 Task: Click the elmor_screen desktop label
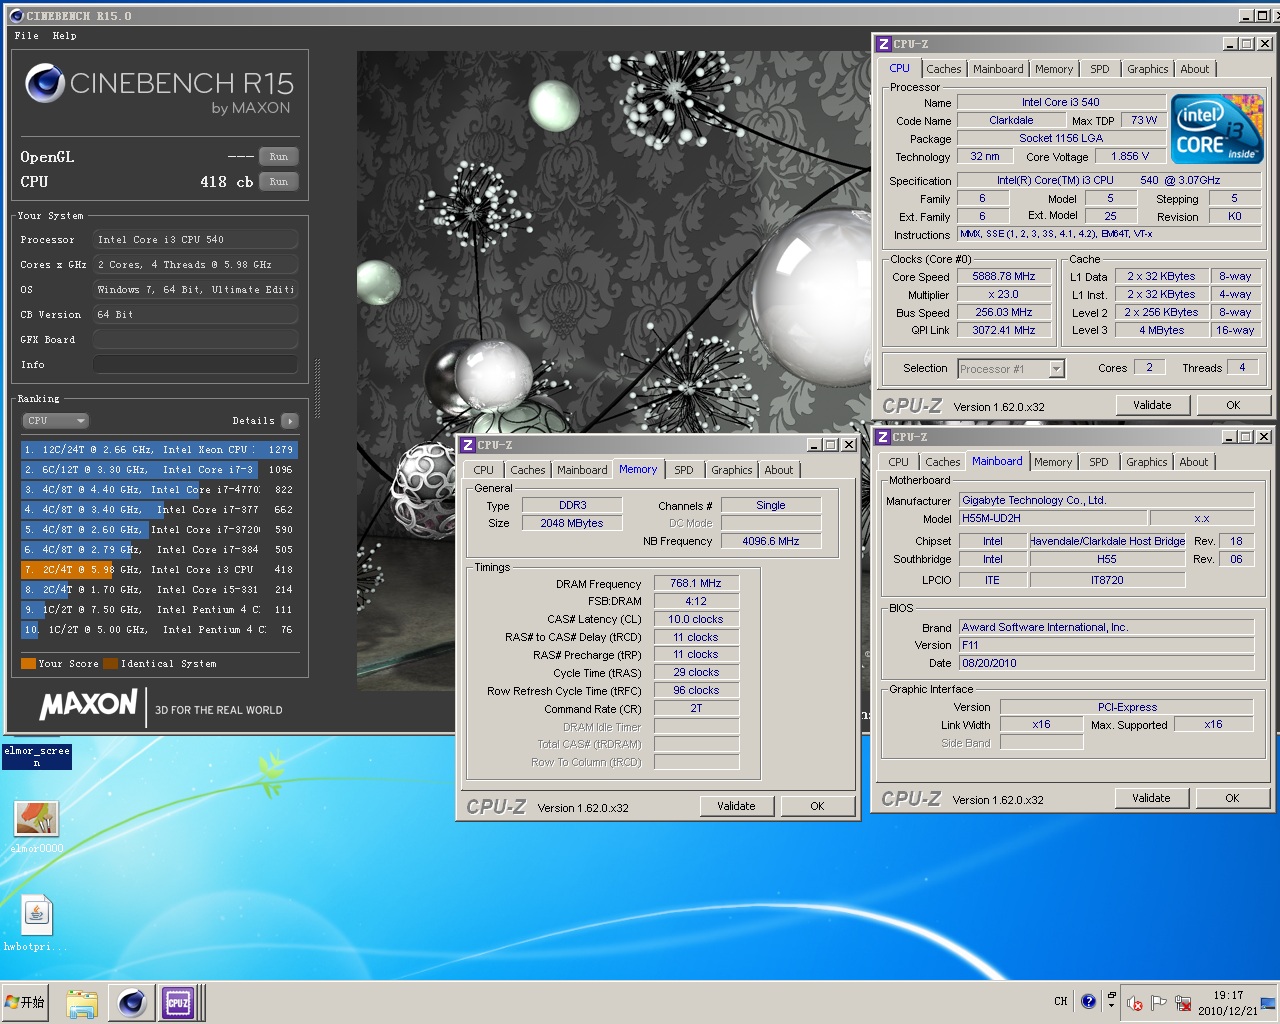click(37, 757)
